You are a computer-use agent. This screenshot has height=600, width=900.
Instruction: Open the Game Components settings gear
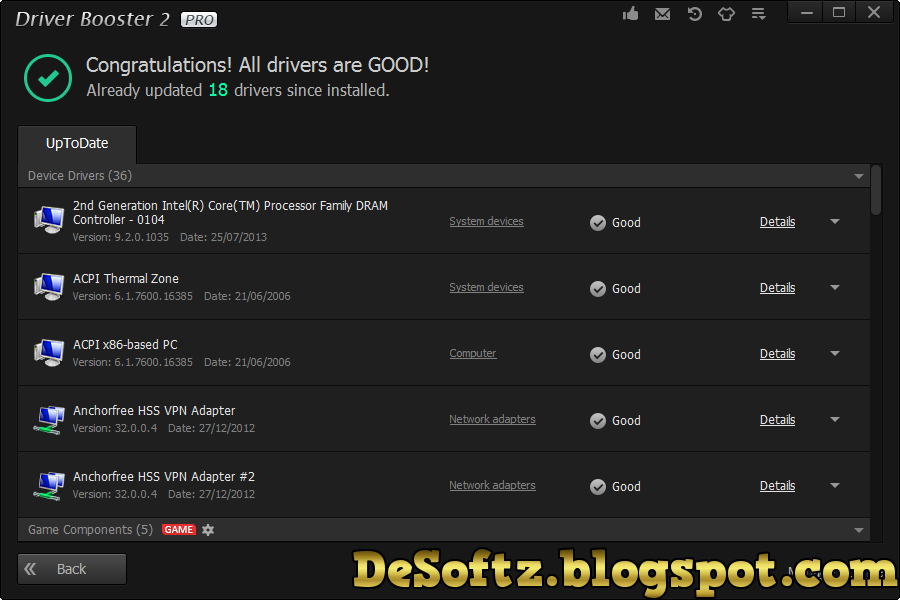208,530
